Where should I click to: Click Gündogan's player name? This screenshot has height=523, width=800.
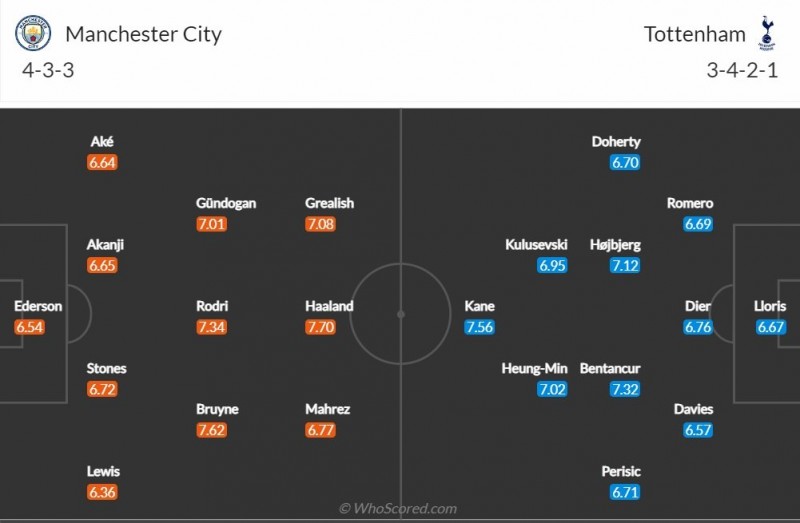click(x=226, y=203)
